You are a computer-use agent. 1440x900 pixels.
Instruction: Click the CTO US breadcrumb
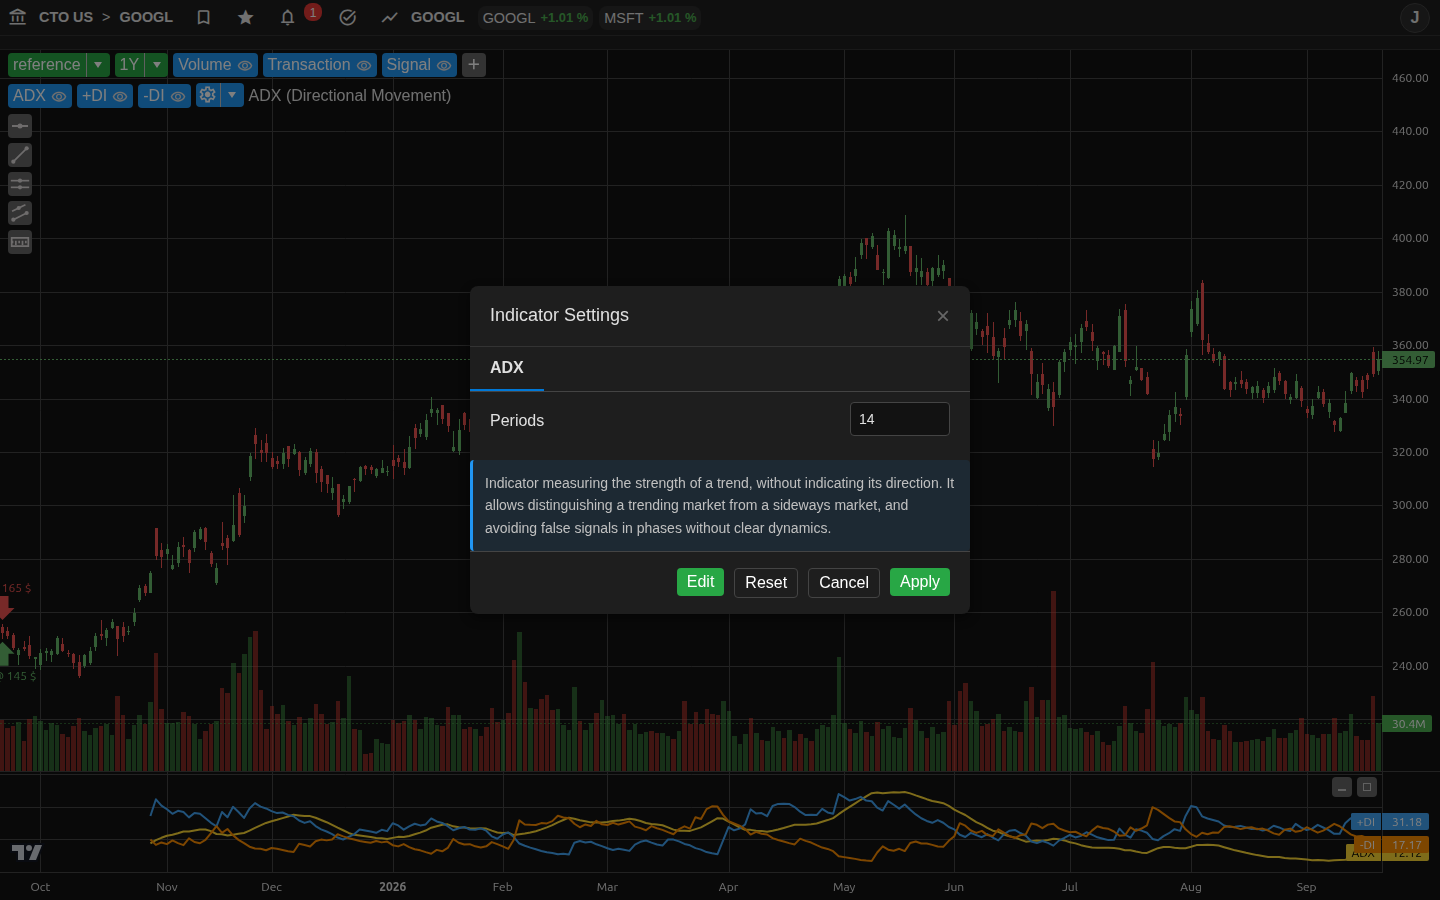pyautogui.click(x=66, y=17)
